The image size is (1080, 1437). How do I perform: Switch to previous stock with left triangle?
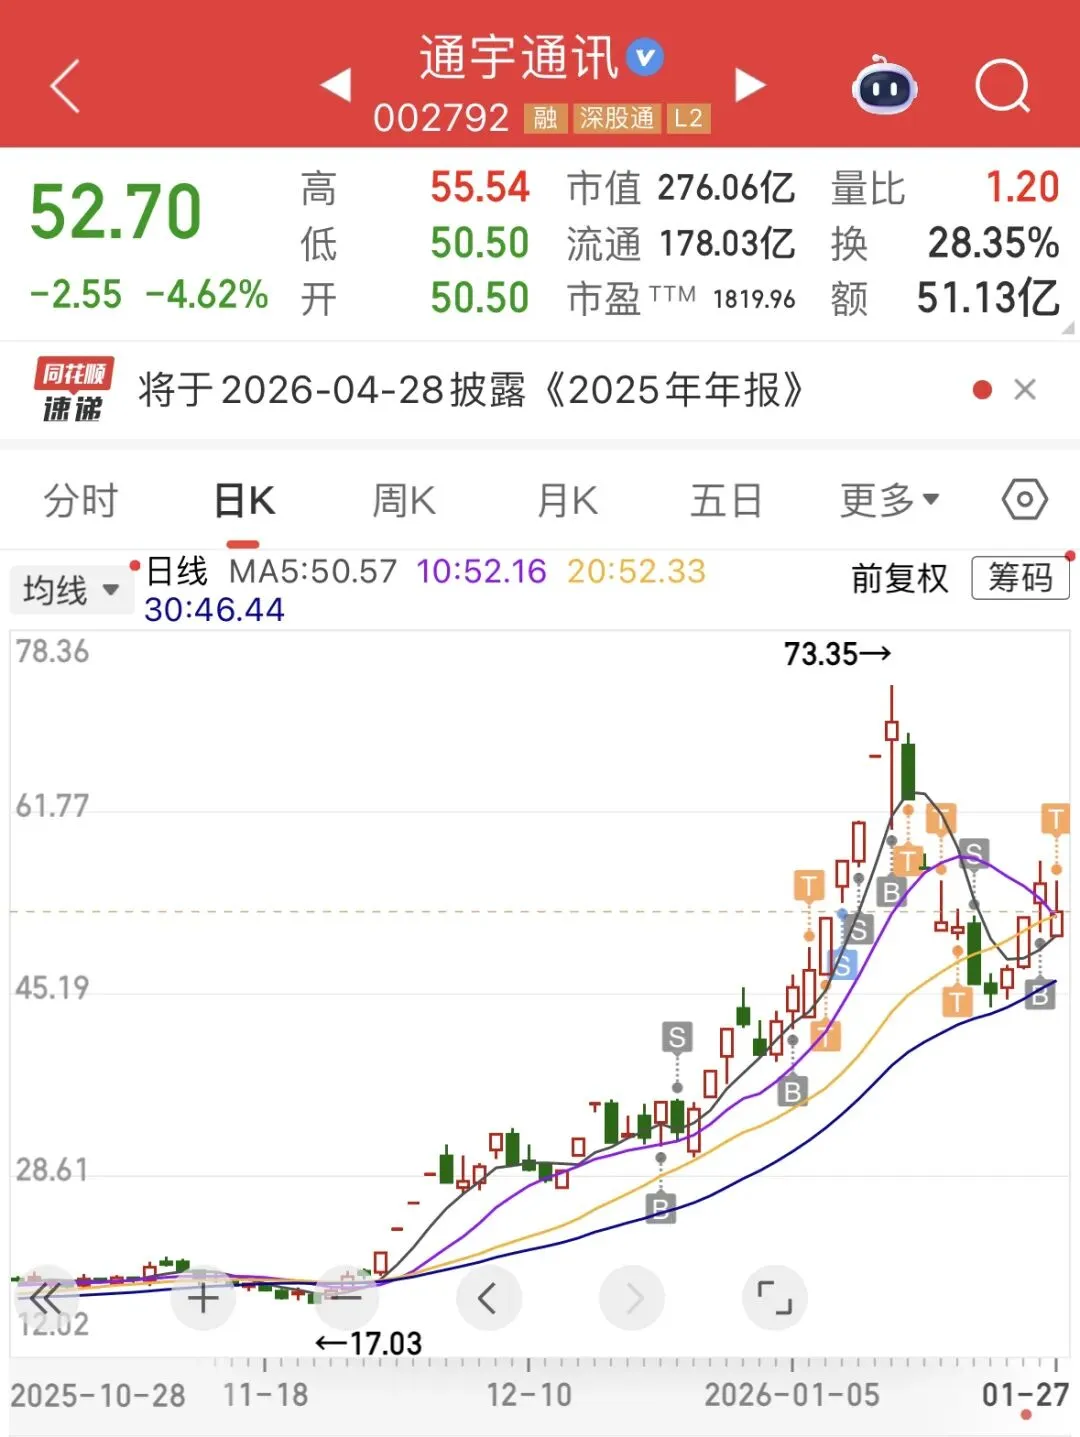coord(336,85)
